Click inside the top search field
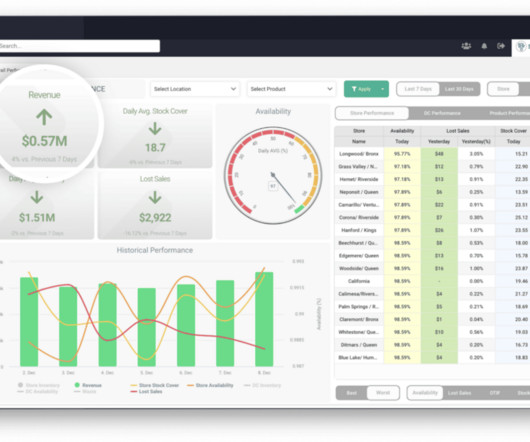The image size is (530, 442). click(80, 46)
